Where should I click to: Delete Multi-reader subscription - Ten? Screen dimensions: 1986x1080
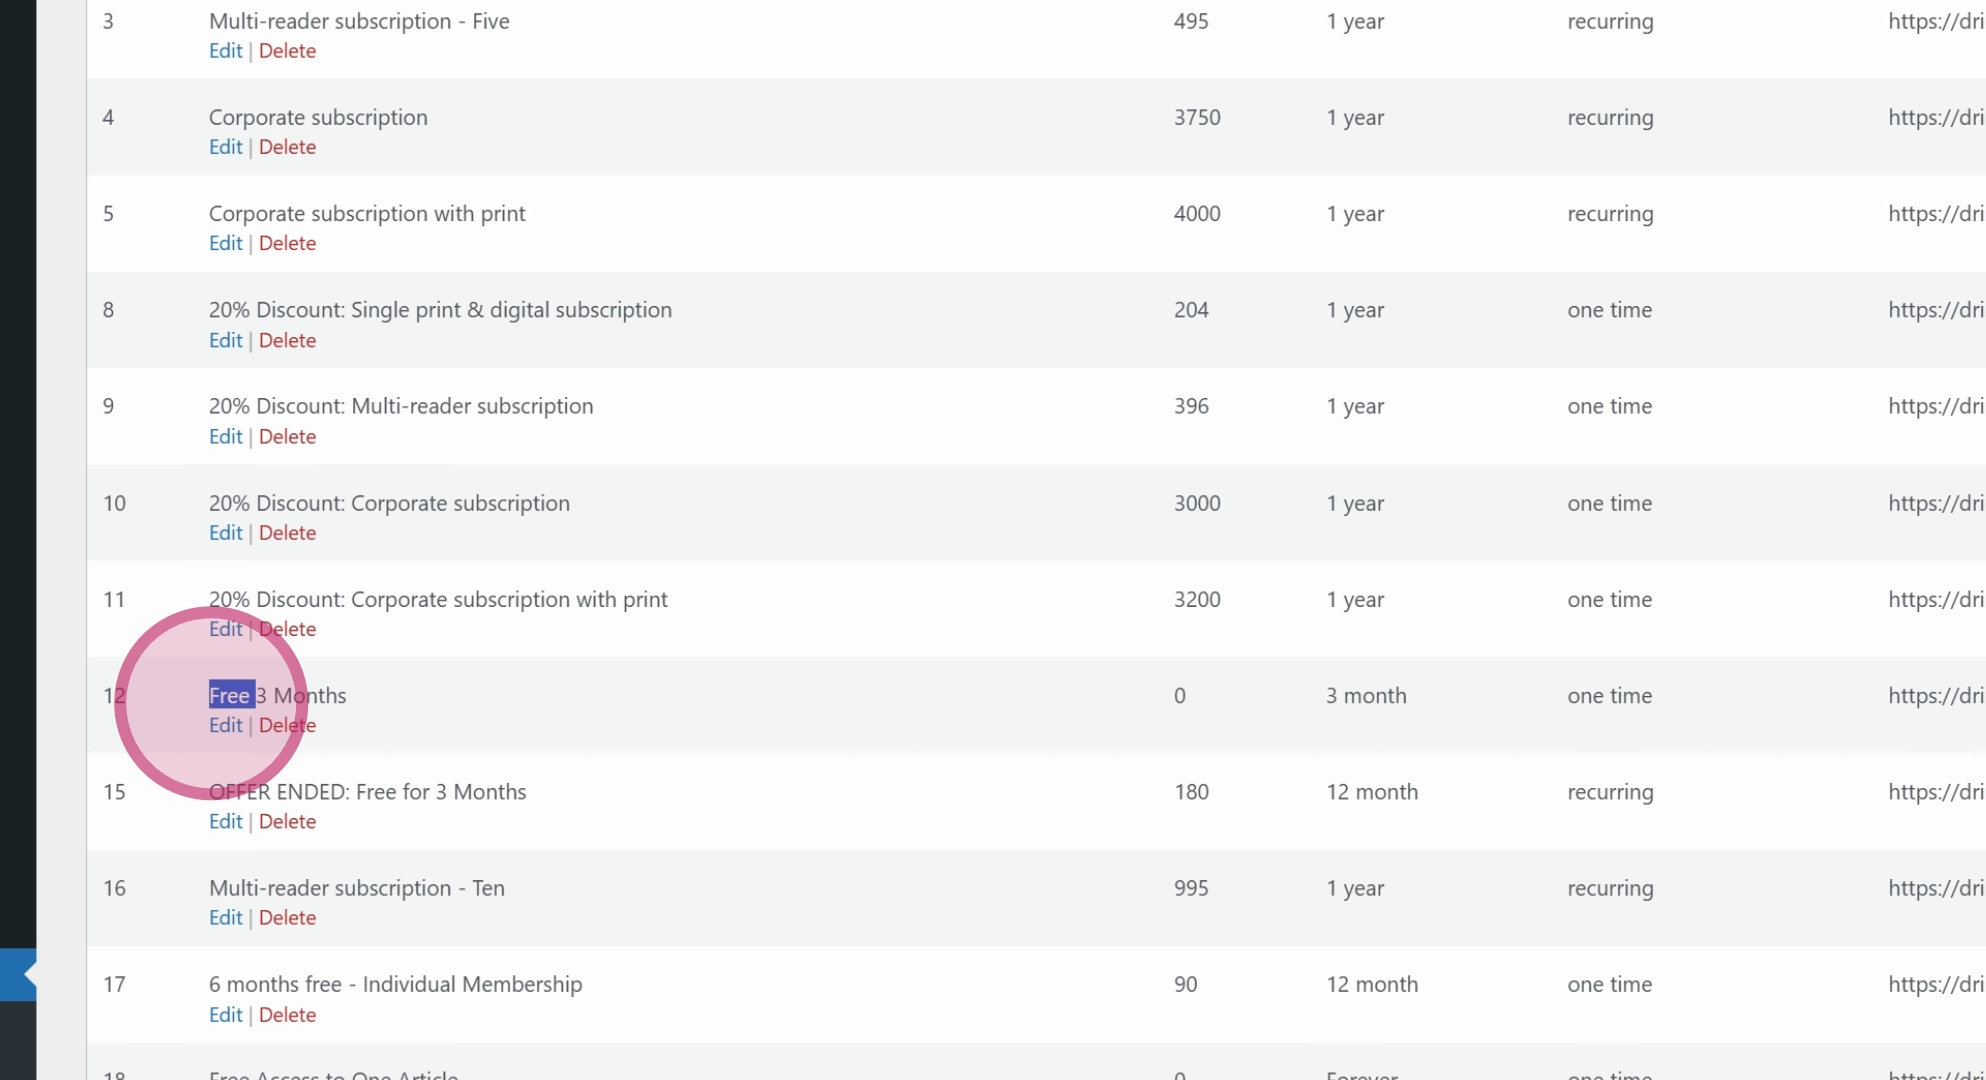point(287,918)
